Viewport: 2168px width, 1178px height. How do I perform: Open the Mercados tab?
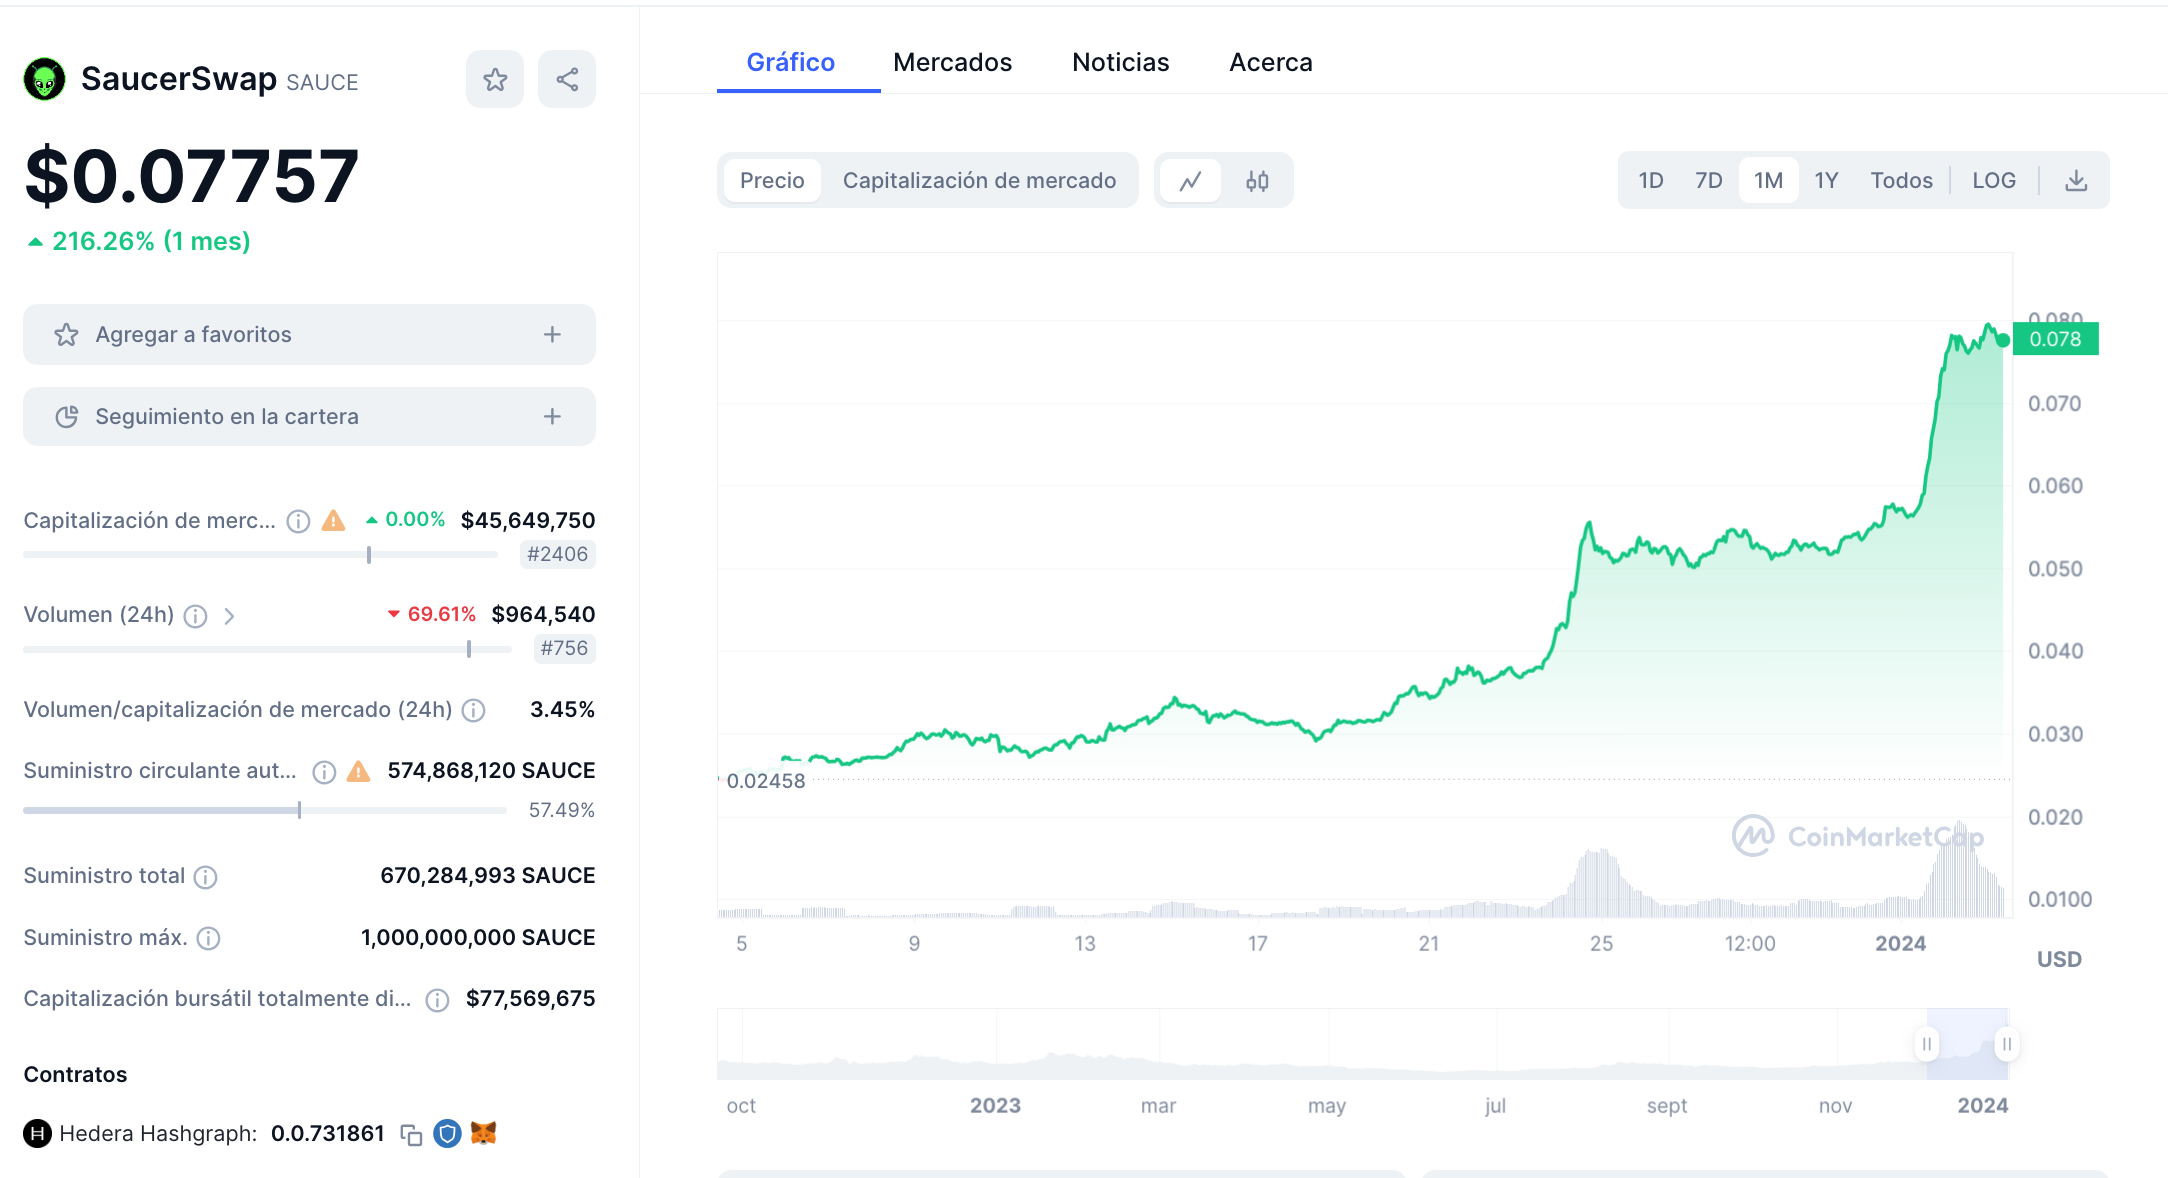[x=952, y=62]
